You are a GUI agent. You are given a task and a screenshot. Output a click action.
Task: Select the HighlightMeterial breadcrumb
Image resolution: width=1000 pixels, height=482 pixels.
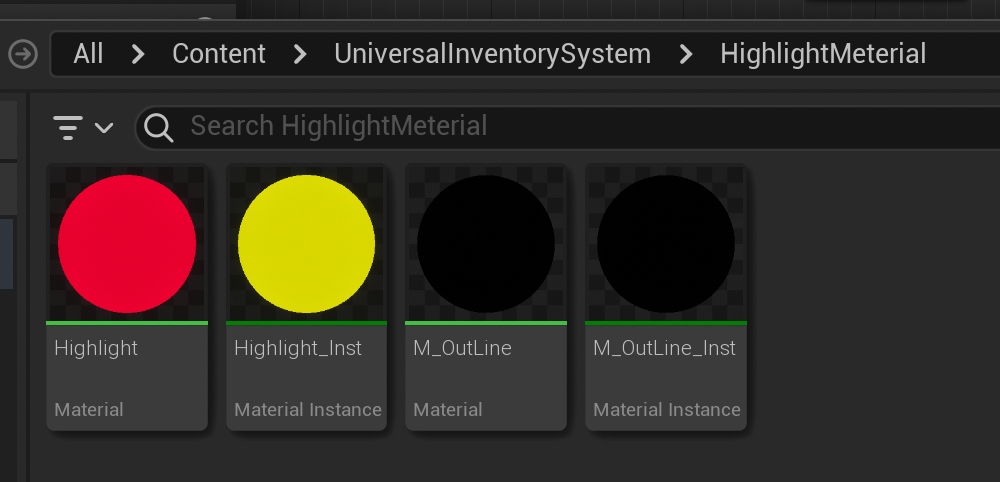point(822,54)
